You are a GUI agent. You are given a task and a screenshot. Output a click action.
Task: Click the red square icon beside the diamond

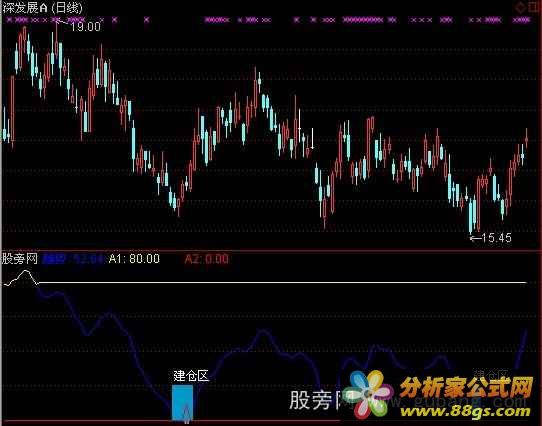click(533, 7)
